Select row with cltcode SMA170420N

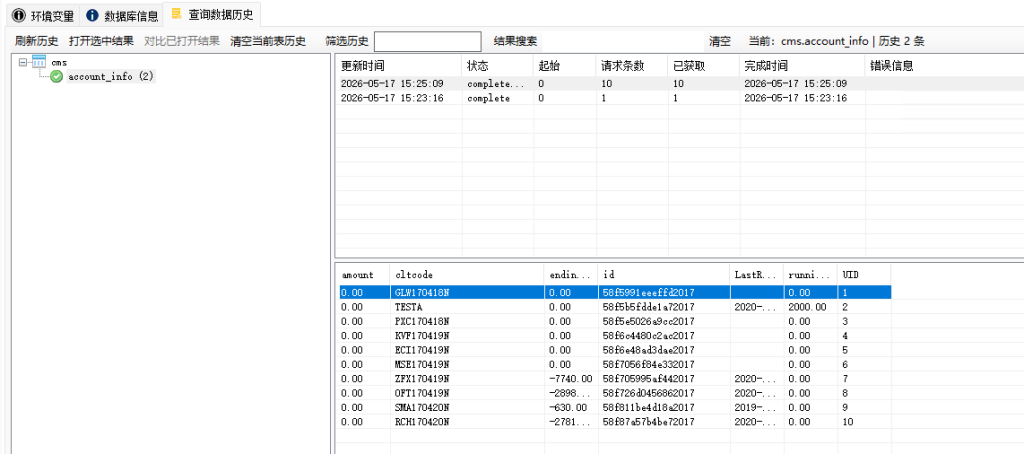click(x=614, y=408)
